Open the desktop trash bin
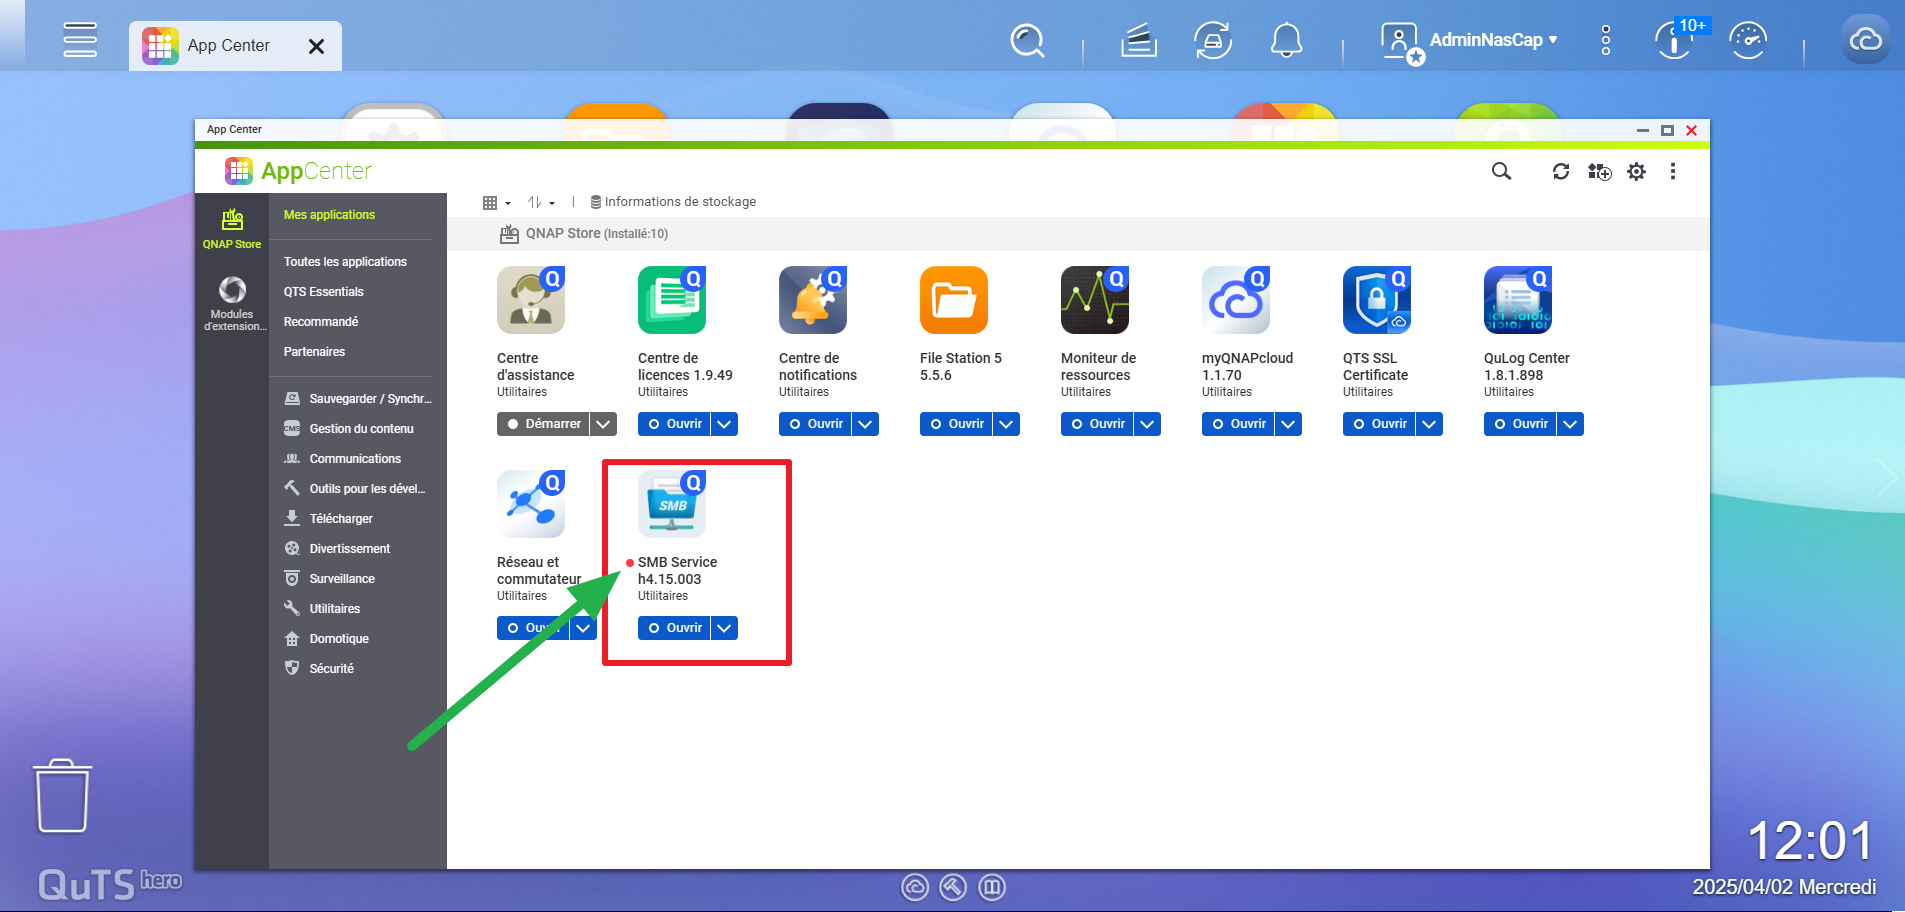The image size is (1905, 912). [x=63, y=796]
